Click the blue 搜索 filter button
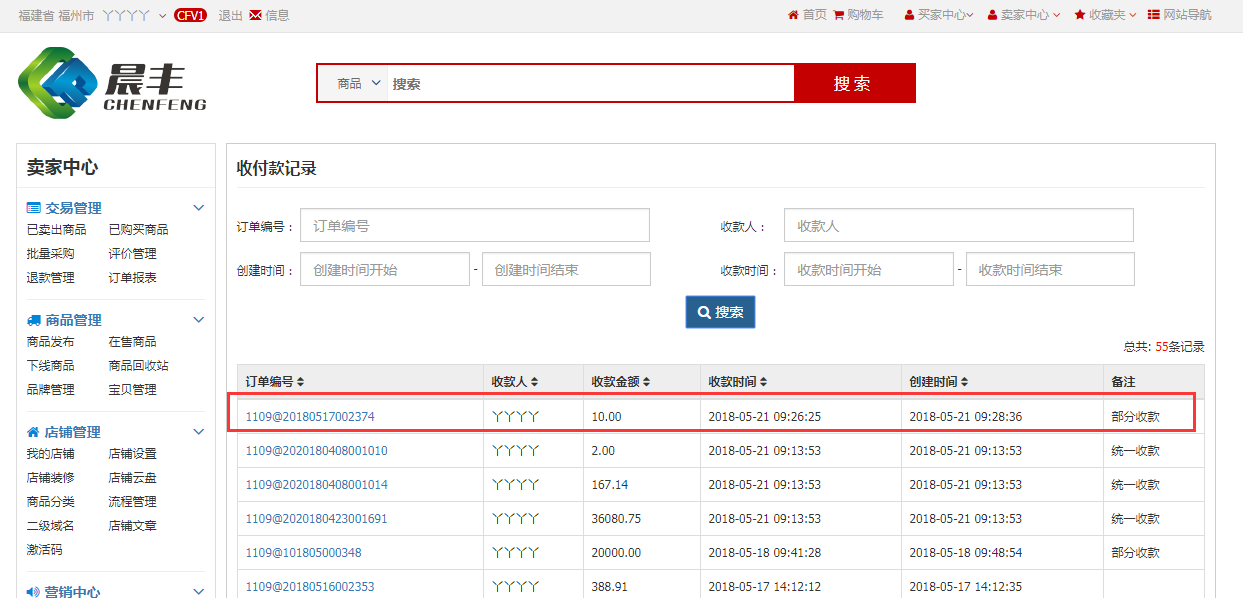This screenshot has width=1243, height=598. (x=720, y=312)
